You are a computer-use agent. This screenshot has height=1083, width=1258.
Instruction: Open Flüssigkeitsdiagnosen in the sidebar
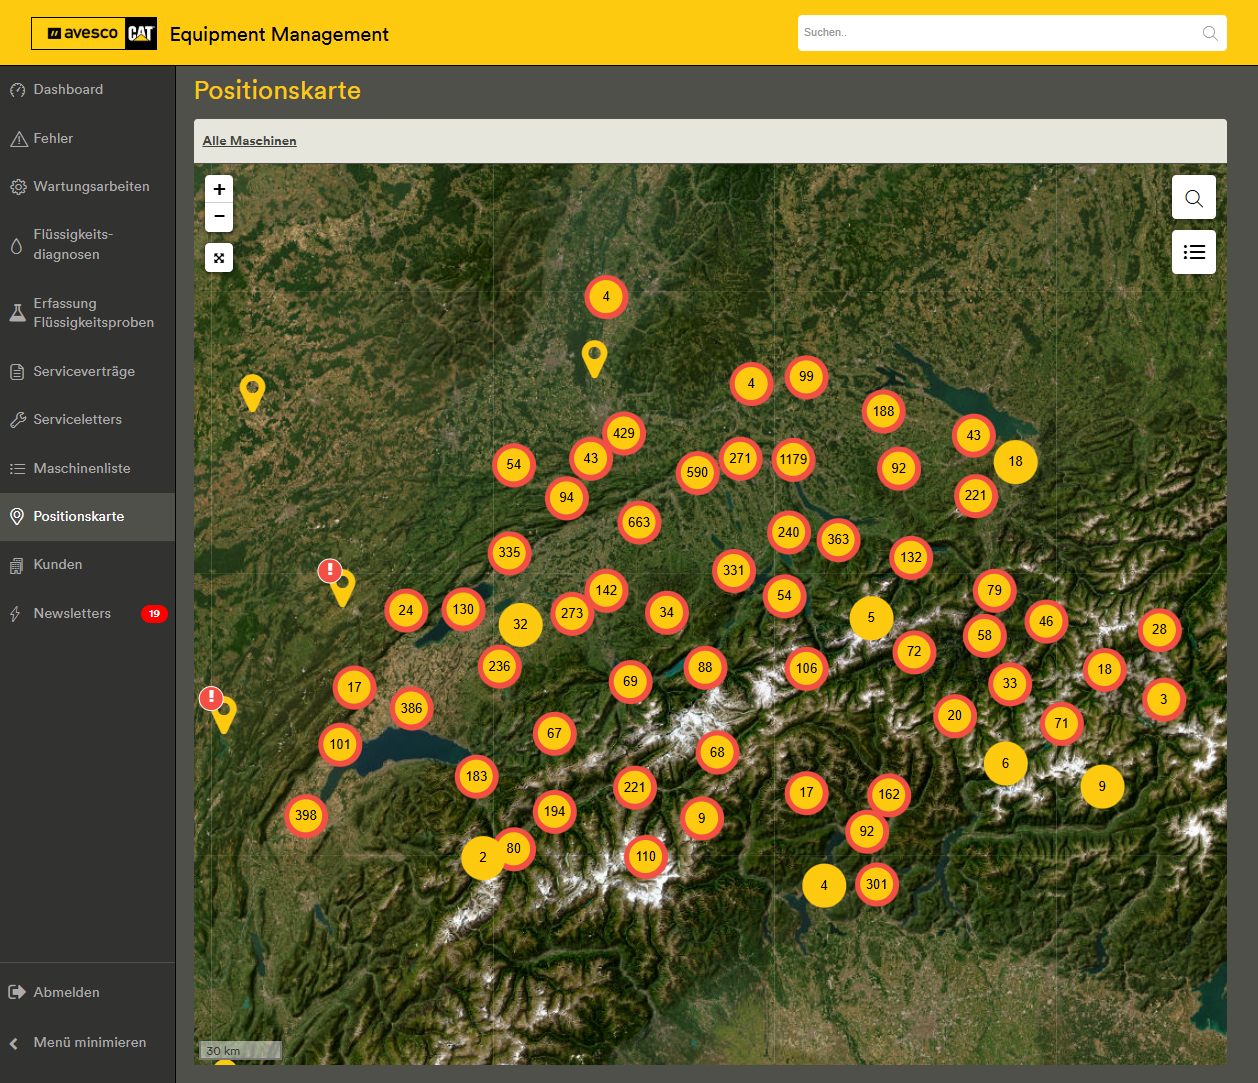[x=73, y=245]
